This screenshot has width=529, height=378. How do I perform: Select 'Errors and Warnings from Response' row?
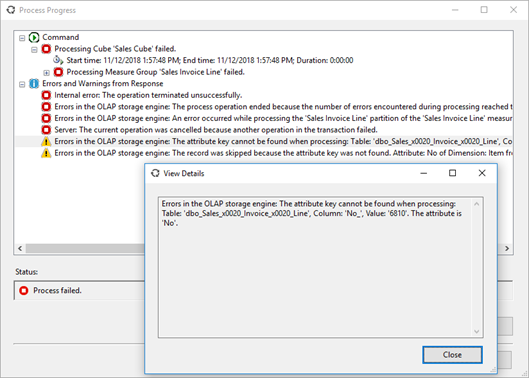(x=103, y=83)
